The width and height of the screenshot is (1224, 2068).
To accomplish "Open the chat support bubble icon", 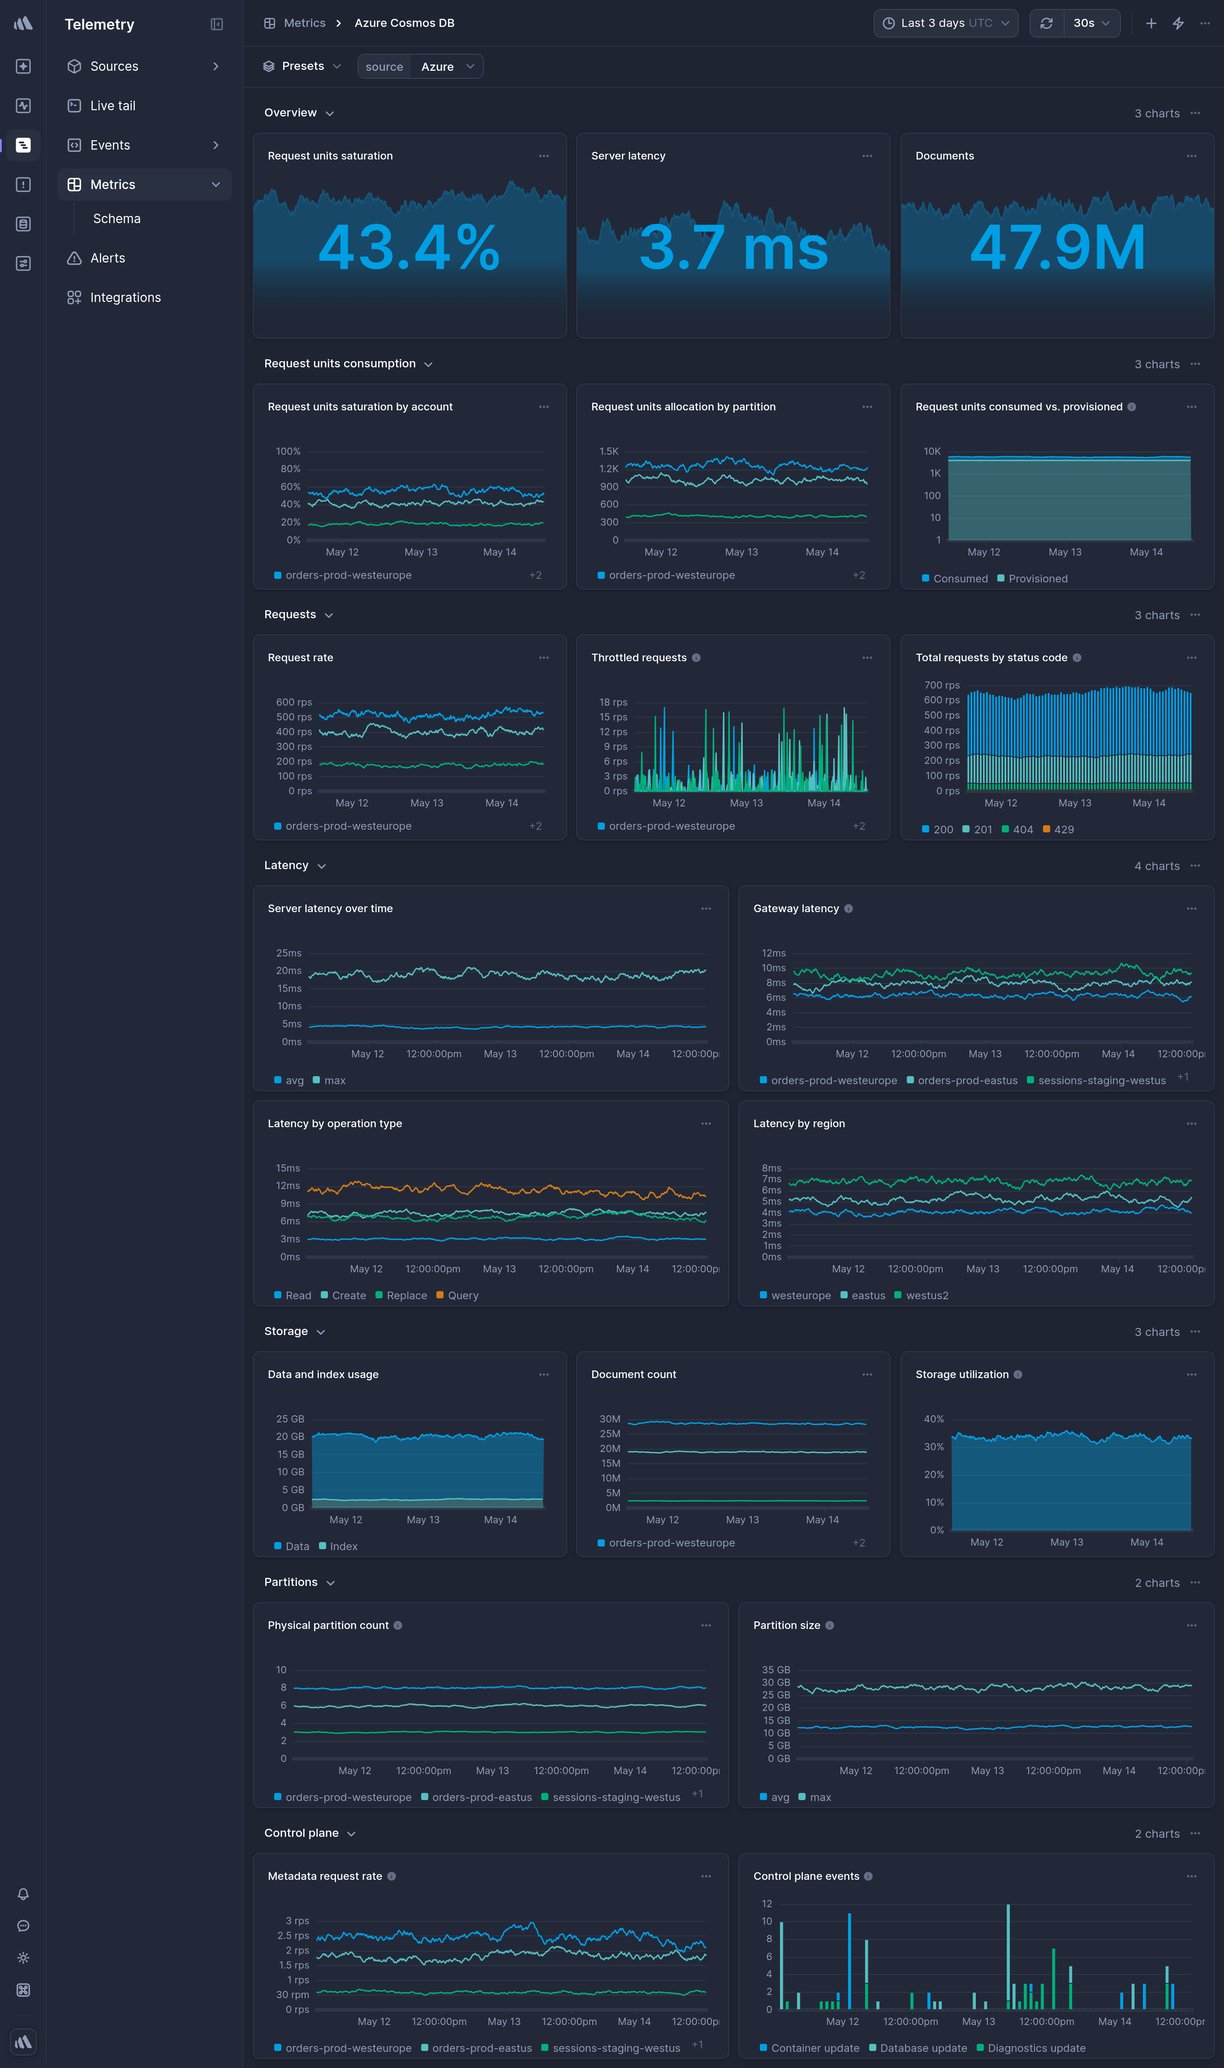I will pyautogui.click(x=23, y=1926).
